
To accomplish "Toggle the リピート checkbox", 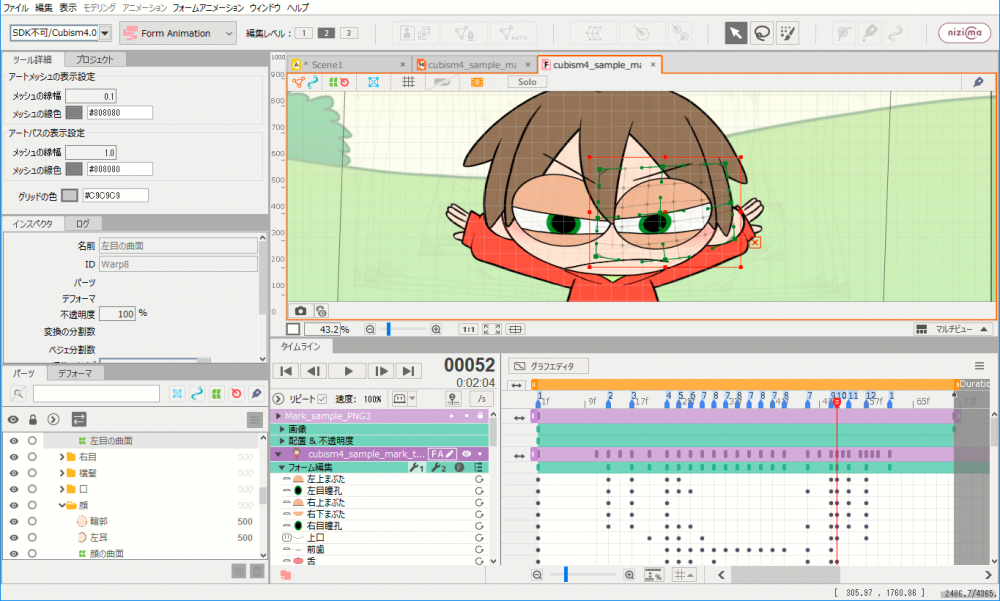I will point(322,399).
